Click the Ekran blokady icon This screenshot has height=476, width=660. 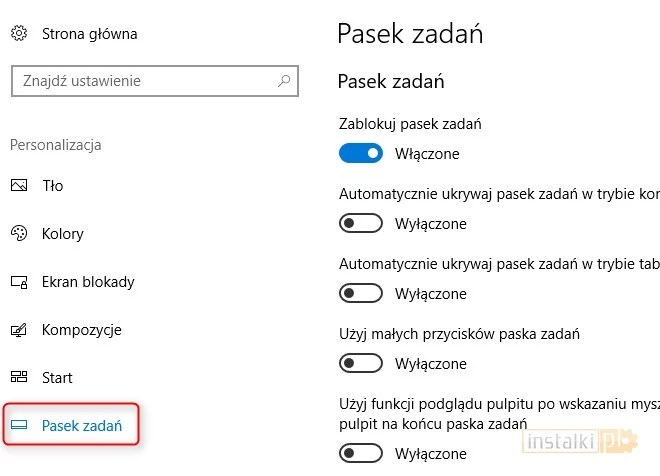pos(19,282)
